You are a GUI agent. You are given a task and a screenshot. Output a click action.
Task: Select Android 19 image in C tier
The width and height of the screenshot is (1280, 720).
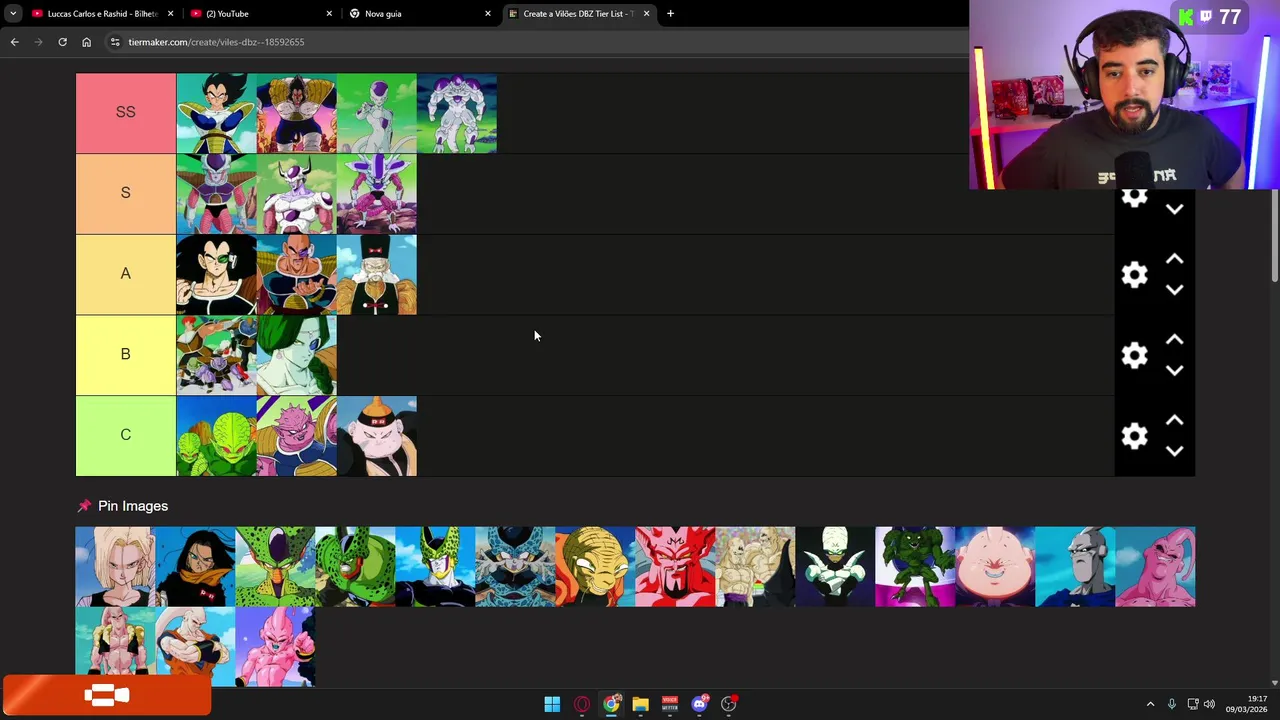[376, 436]
